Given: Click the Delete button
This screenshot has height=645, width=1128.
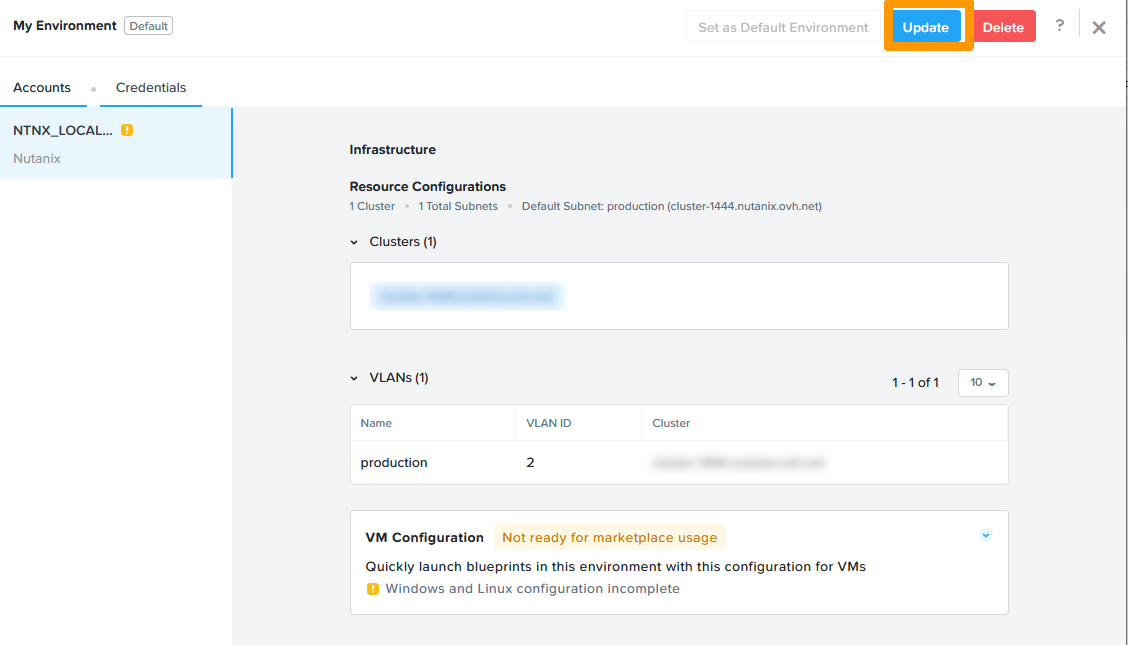Looking at the screenshot, I should (x=1003, y=26).
